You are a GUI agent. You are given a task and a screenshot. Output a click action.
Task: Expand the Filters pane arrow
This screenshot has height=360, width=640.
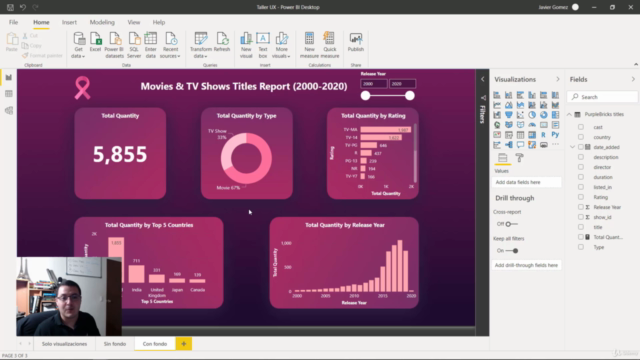[482, 79]
